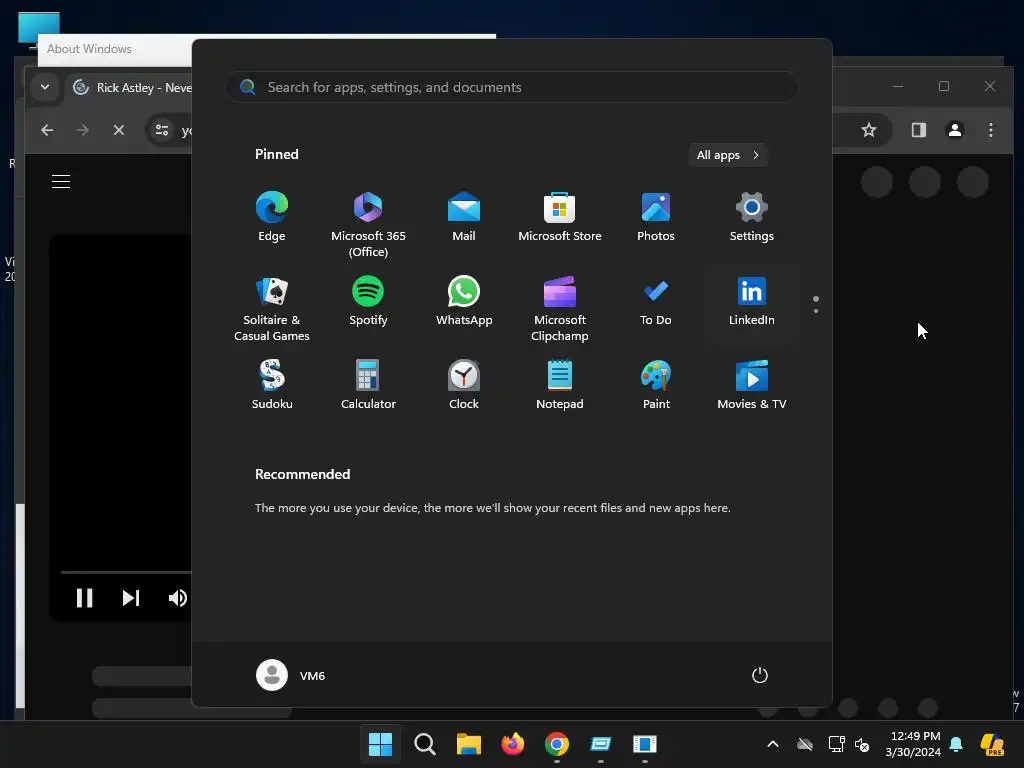Open the Mail app

464,218
